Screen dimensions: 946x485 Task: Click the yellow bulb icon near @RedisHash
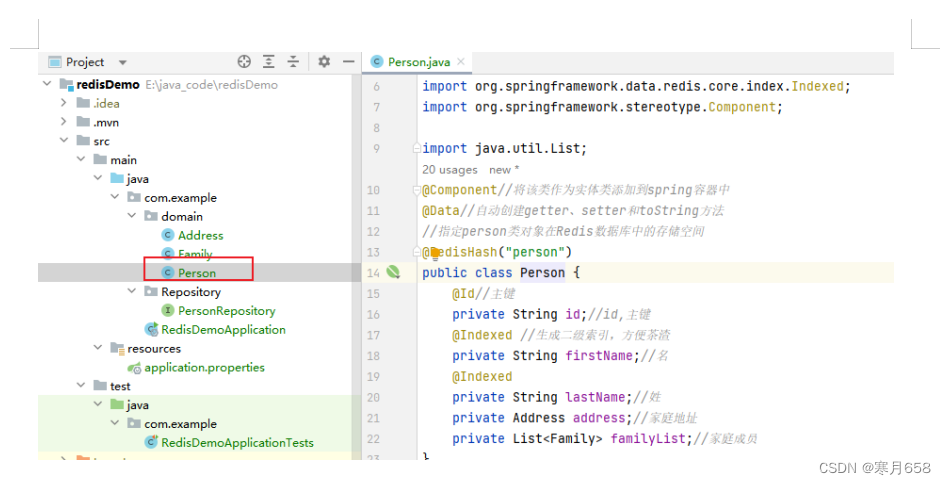(x=434, y=253)
